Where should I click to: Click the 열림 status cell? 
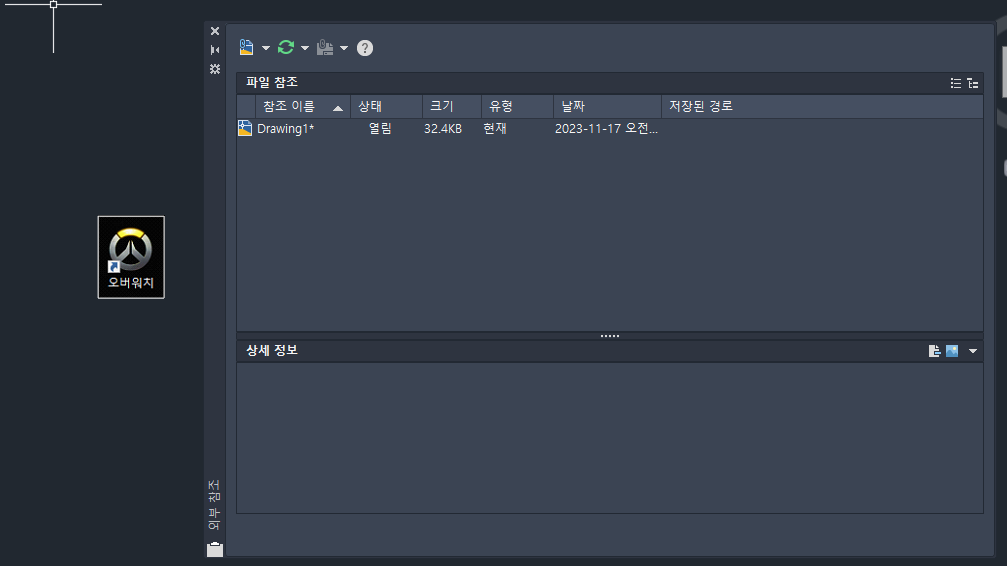tap(380, 128)
